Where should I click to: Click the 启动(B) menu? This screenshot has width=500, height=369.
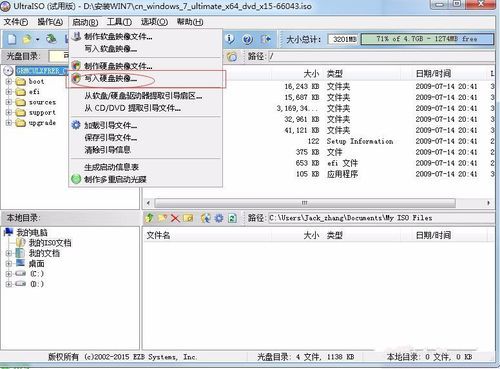(x=85, y=22)
